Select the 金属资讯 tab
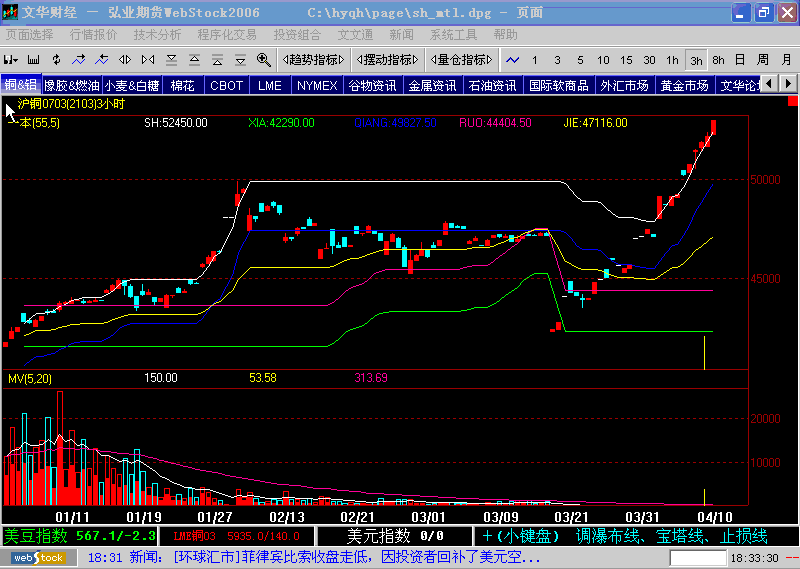The image size is (800, 569). click(433, 85)
